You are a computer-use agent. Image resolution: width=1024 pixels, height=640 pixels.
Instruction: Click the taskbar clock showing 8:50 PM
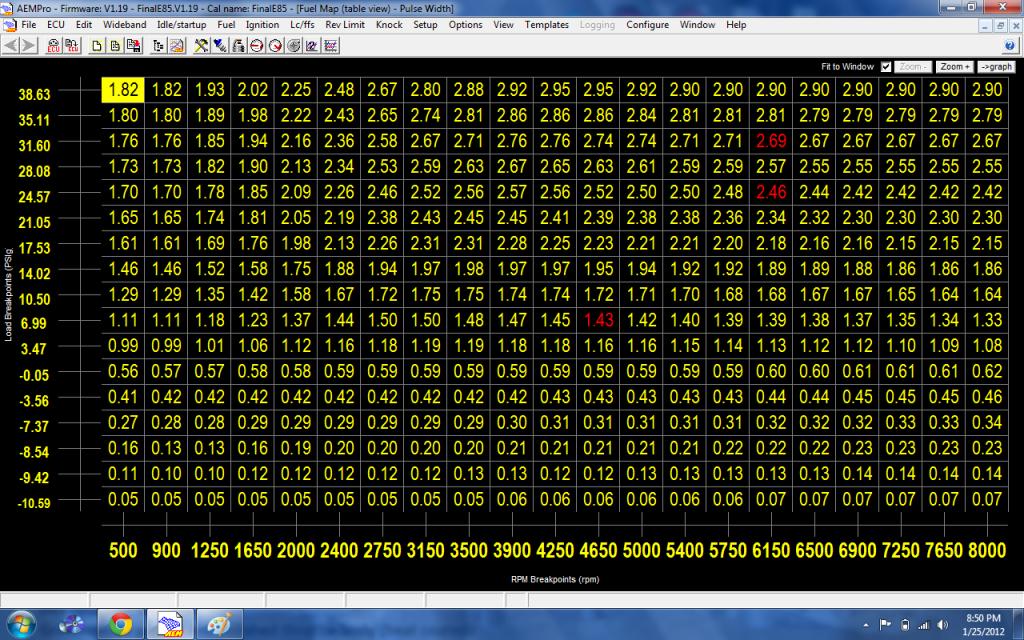983,624
